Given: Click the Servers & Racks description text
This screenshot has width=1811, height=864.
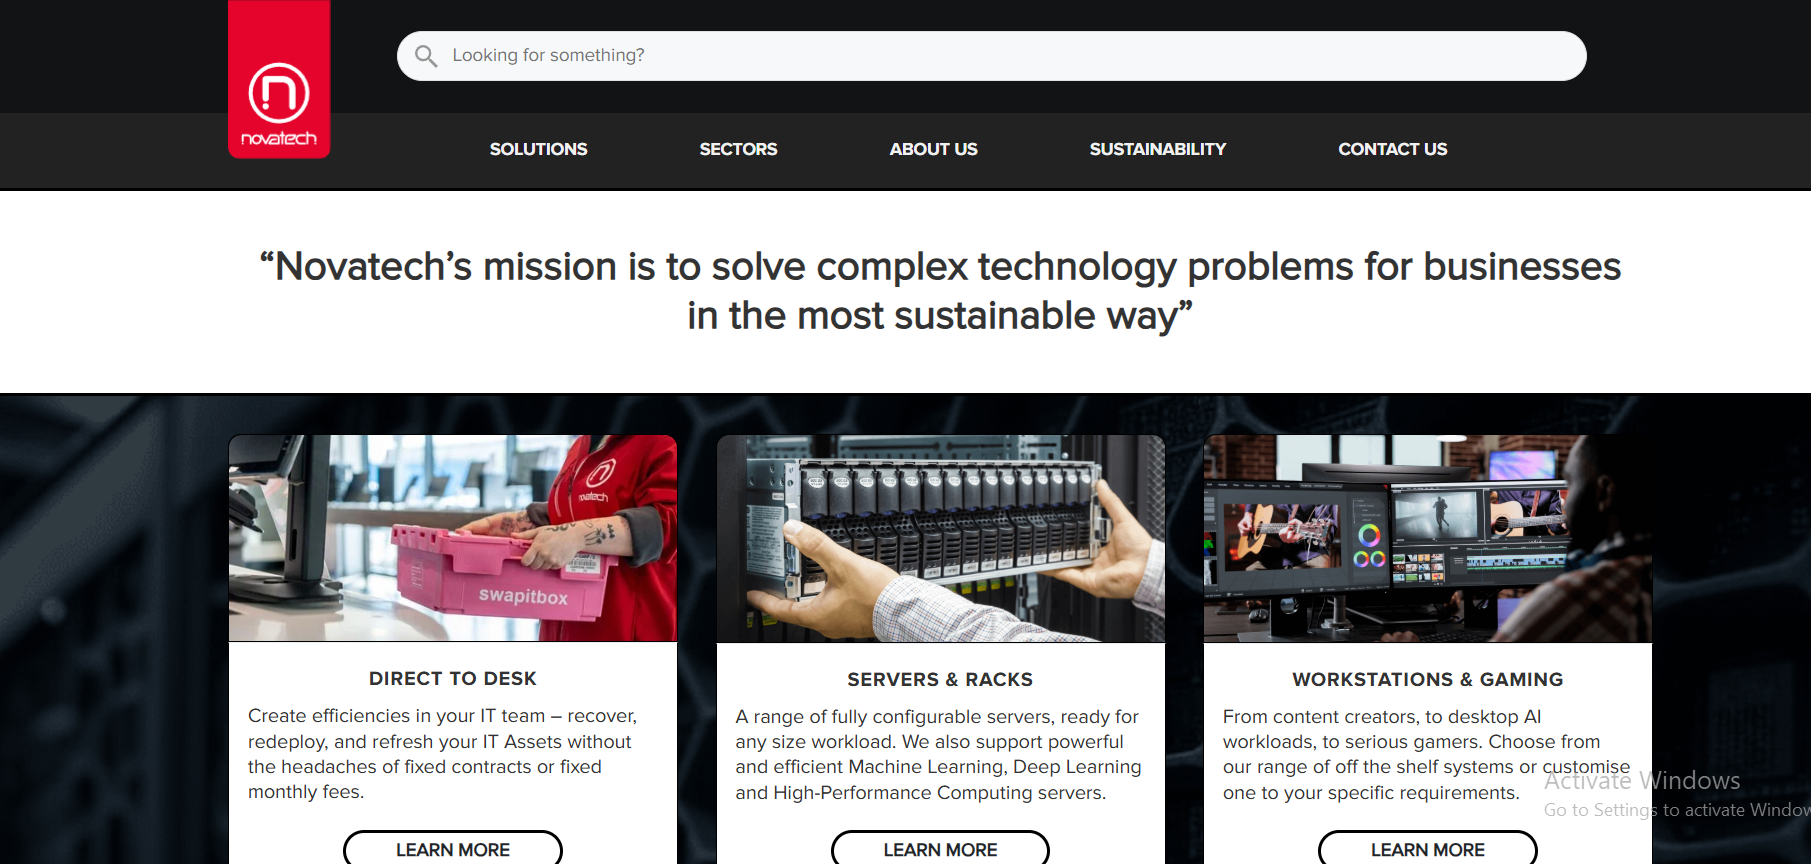Looking at the screenshot, I should 938,755.
